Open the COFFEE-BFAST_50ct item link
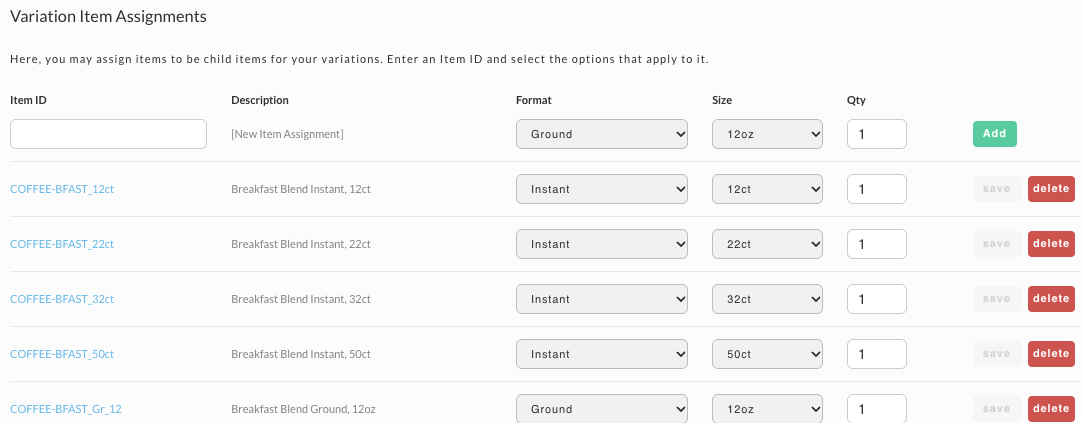The image size is (1082, 423). pyautogui.click(x=62, y=355)
